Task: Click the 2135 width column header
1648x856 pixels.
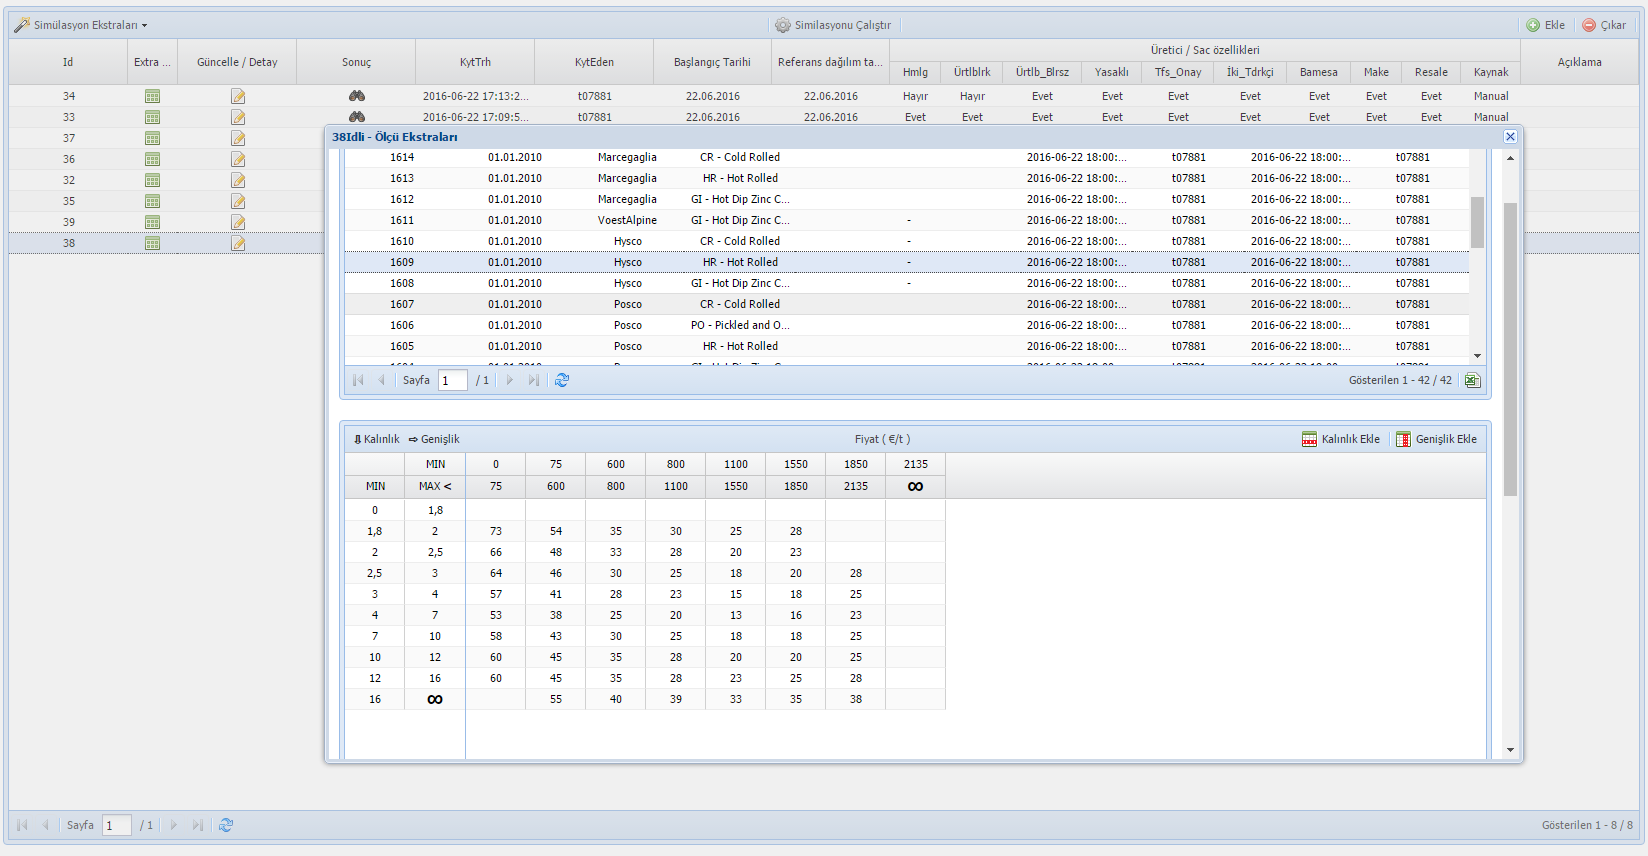Action: tap(916, 464)
